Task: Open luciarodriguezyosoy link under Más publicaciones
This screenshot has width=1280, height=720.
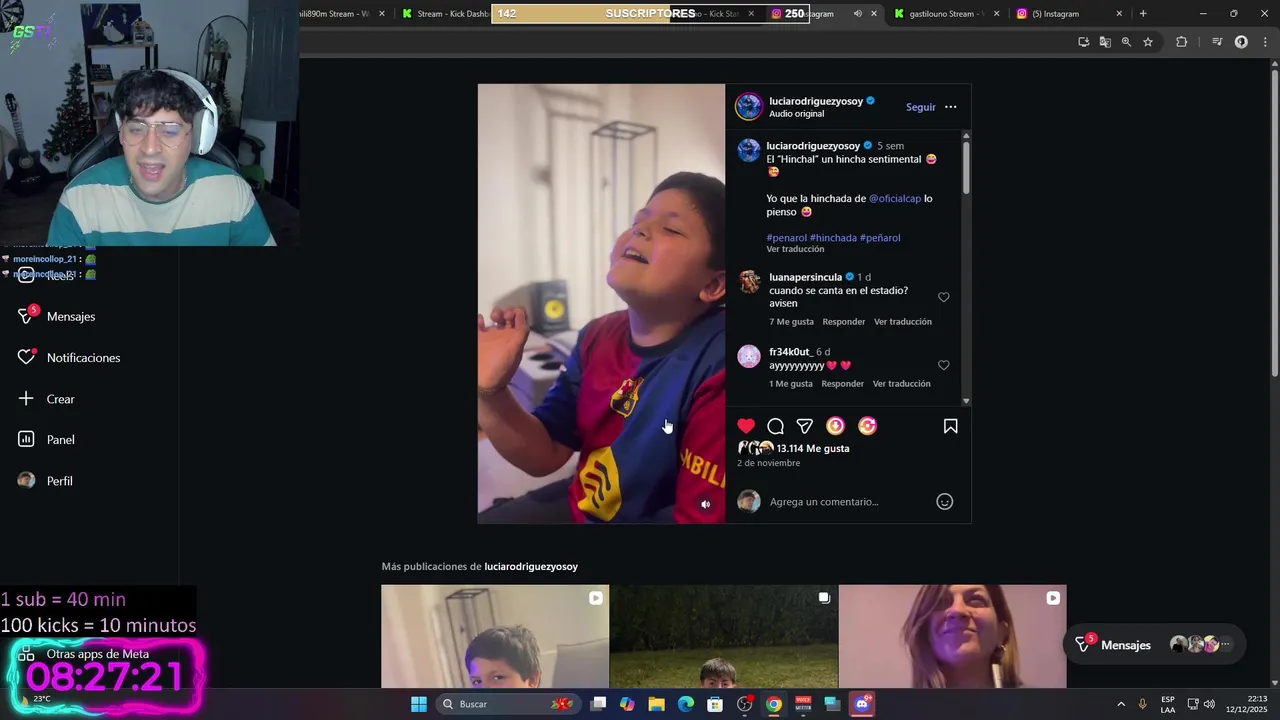Action: click(x=531, y=567)
